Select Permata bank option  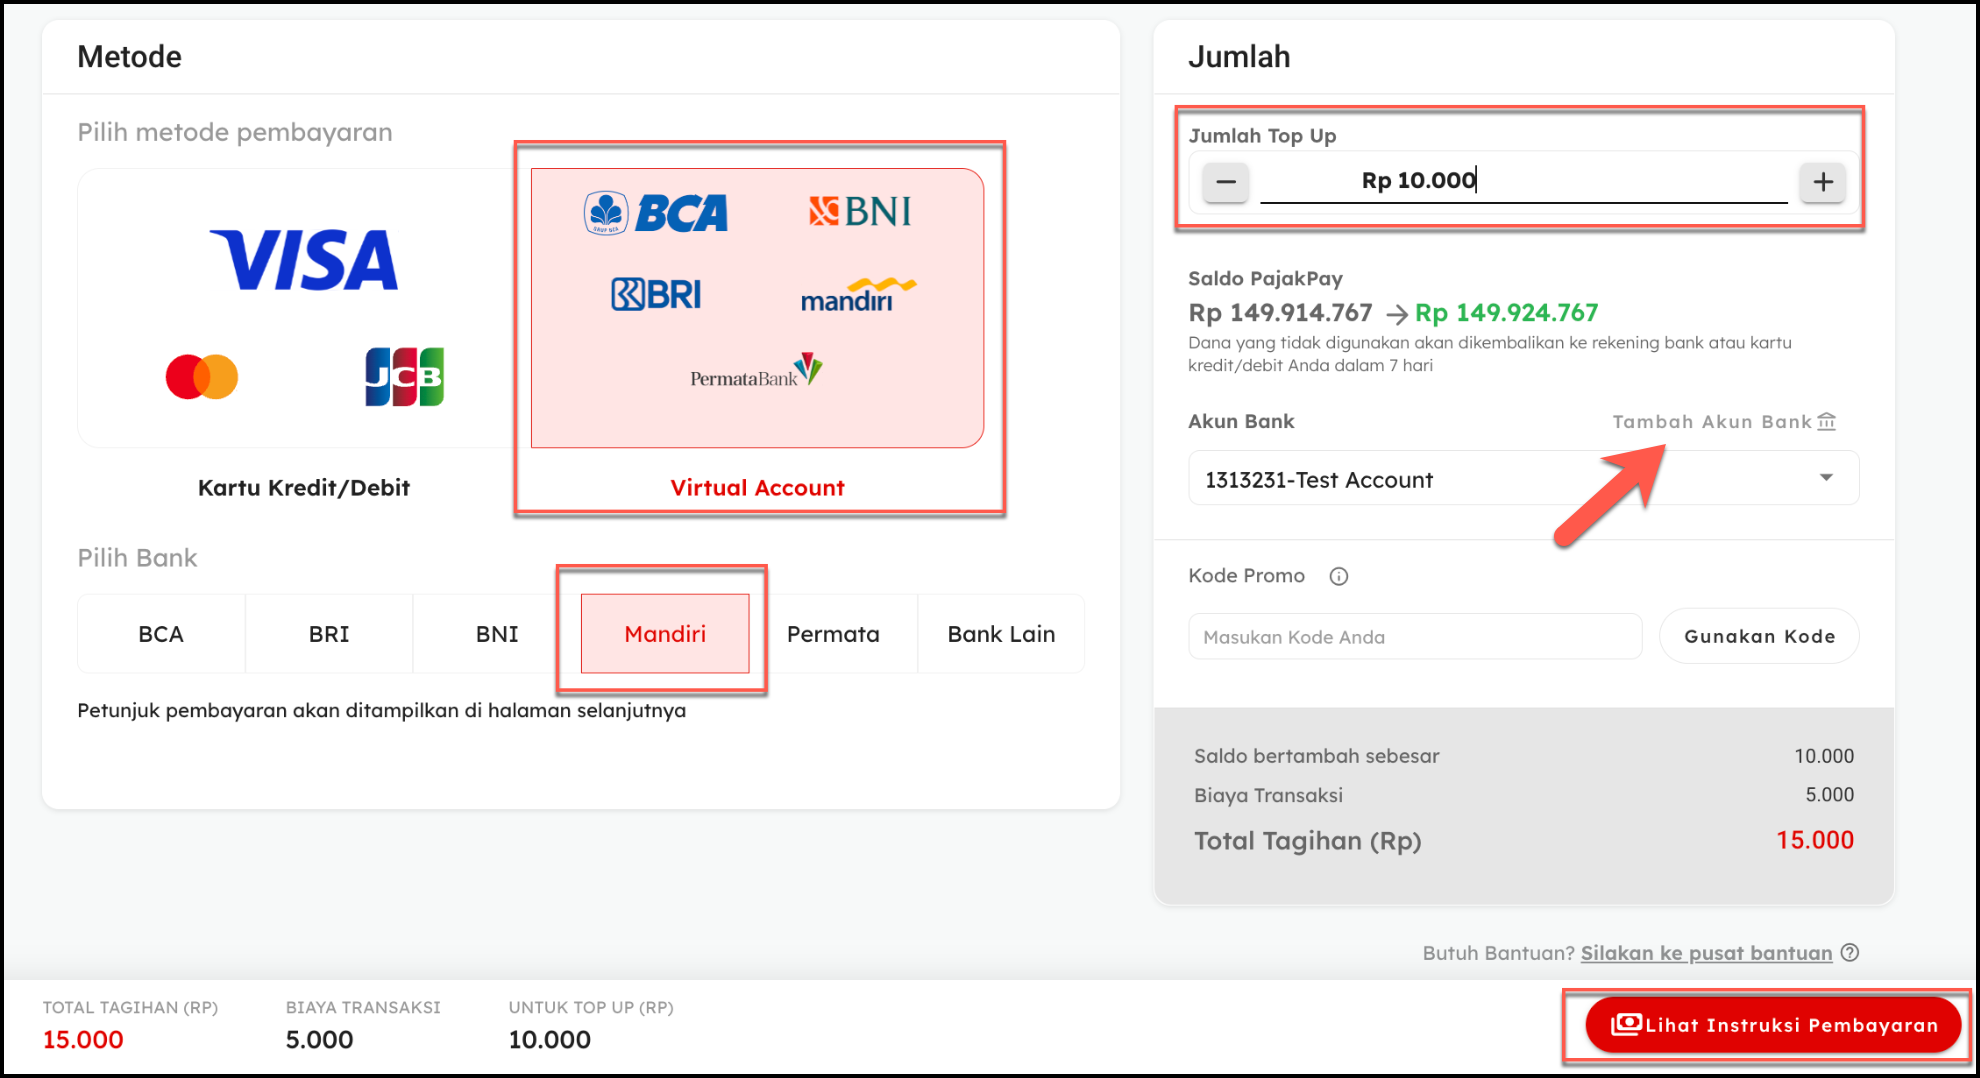(833, 634)
